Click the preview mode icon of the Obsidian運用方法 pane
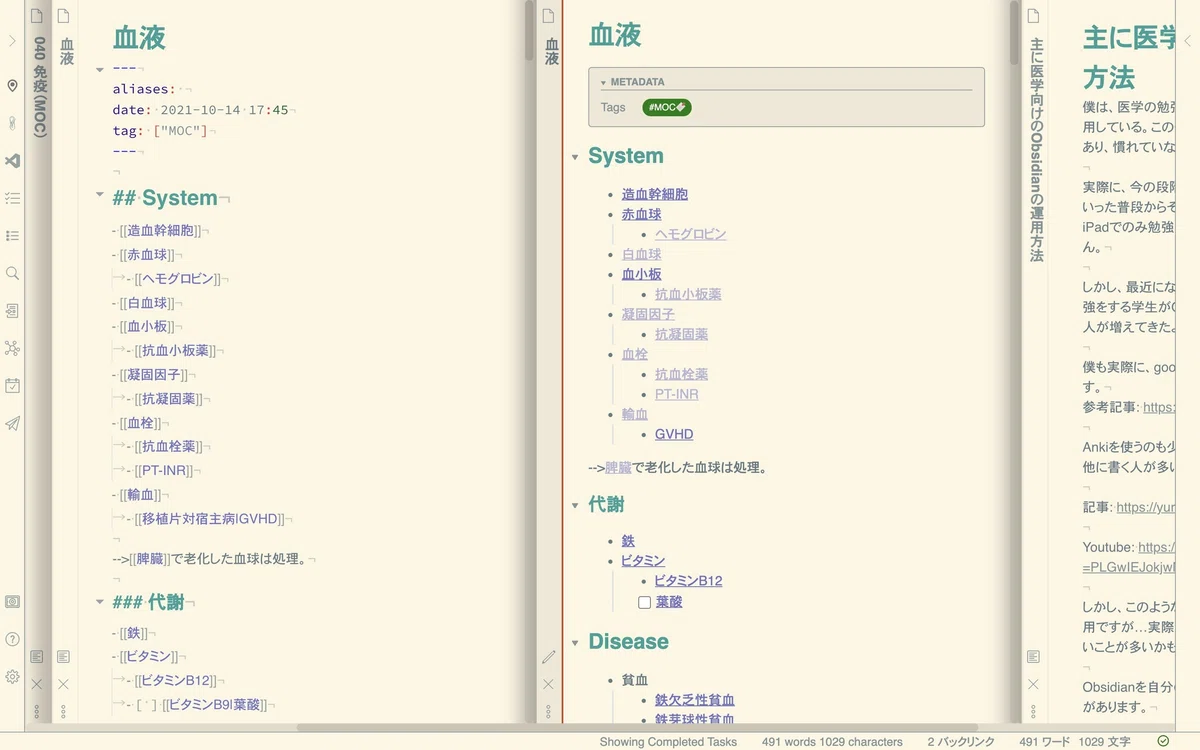This screenshot has height=750, width=1200. pos(1033,657)
